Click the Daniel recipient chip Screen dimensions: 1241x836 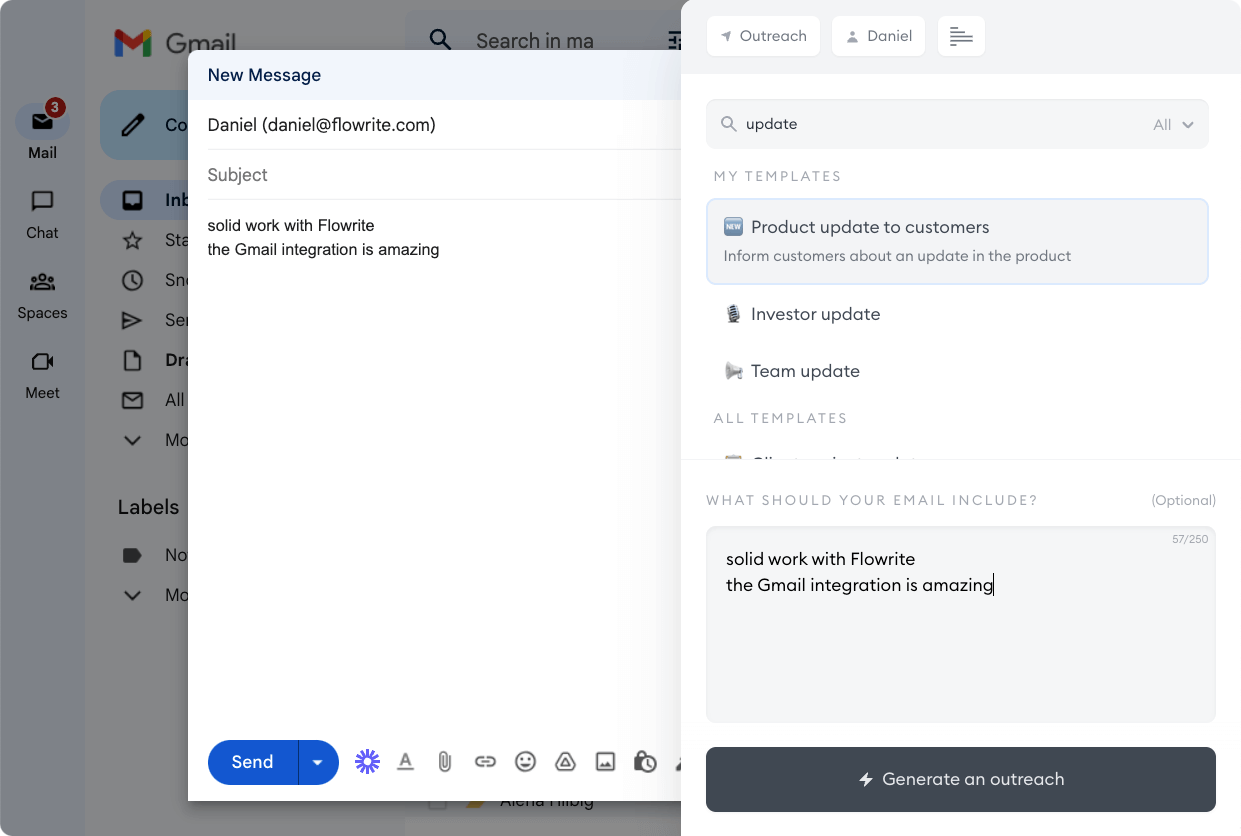878,36
